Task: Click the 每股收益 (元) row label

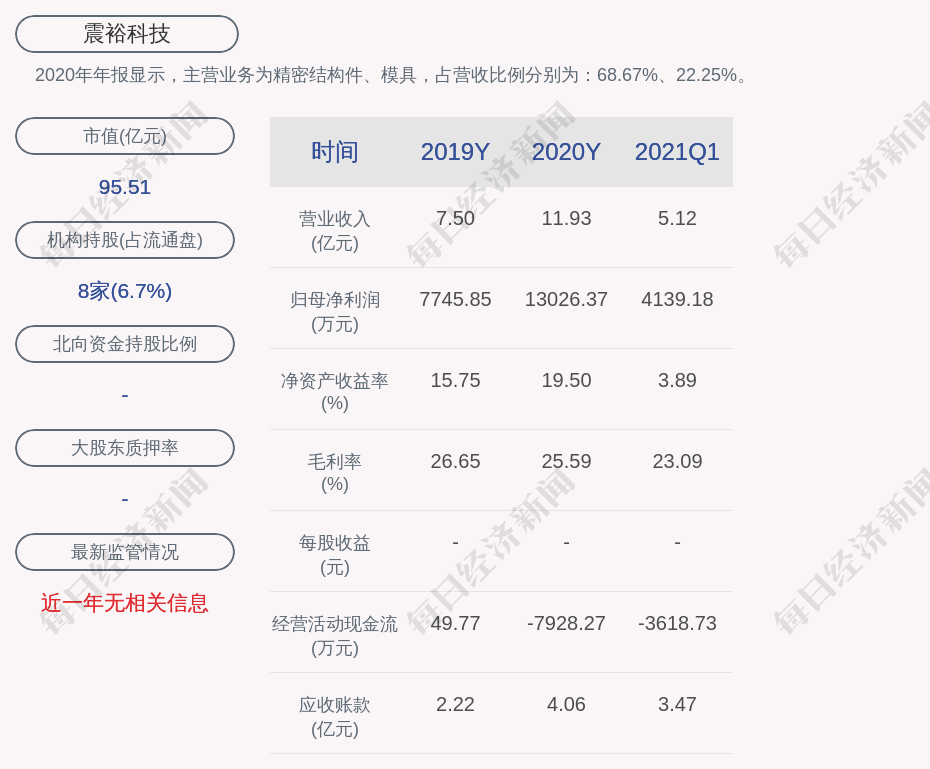Action: coord(335,555)
